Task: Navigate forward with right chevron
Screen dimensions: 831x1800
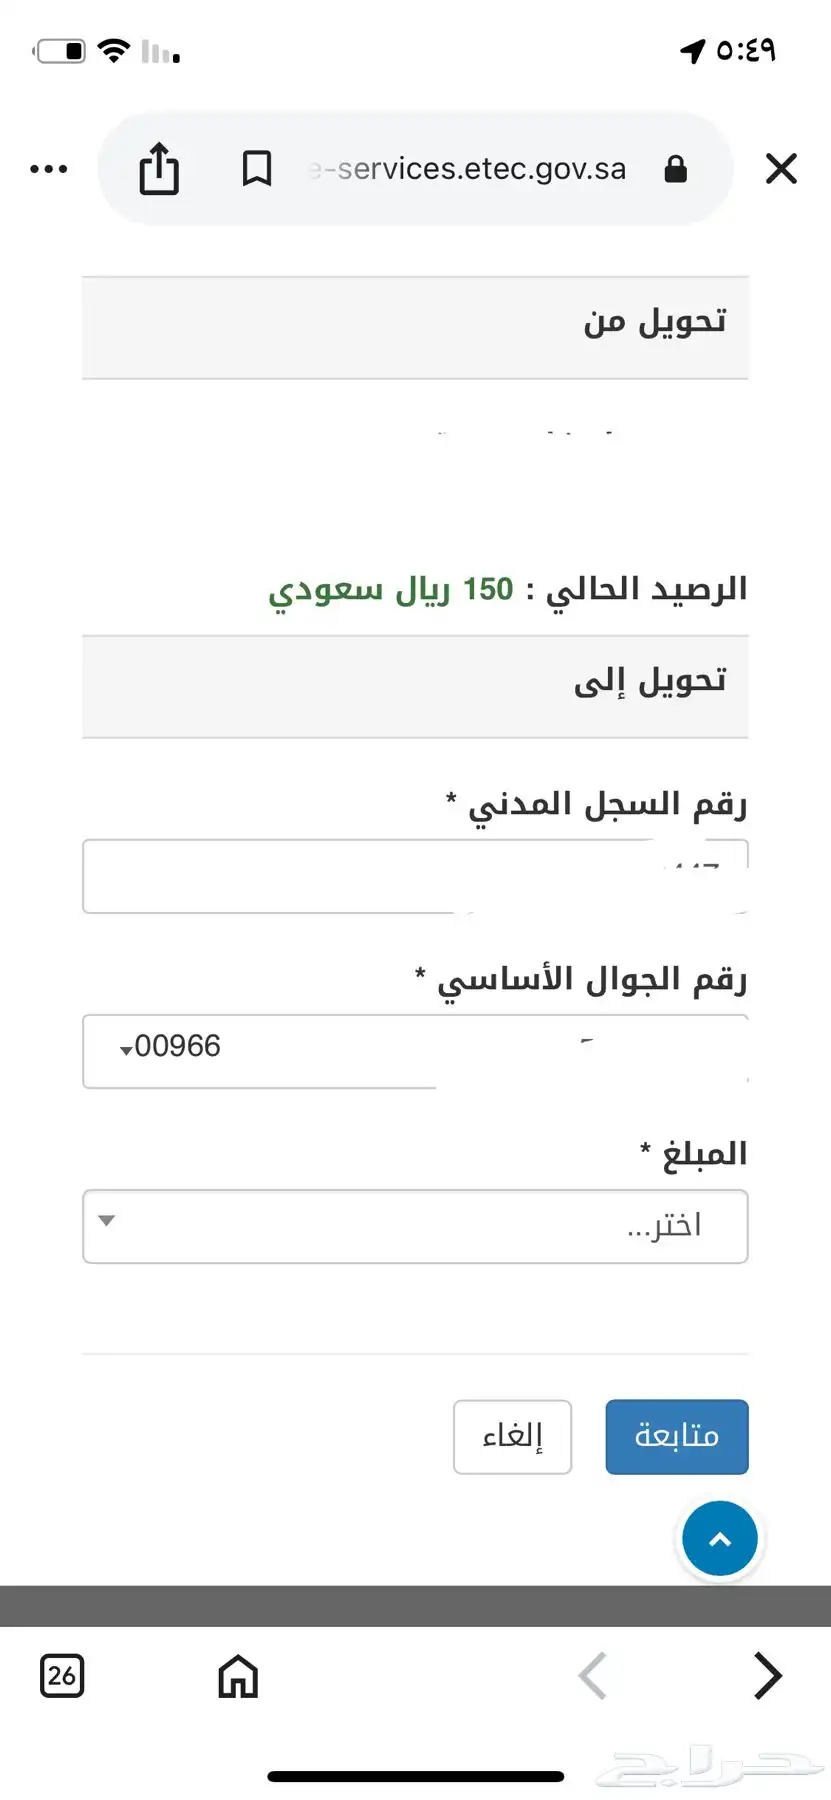Action: (767, 1675)
